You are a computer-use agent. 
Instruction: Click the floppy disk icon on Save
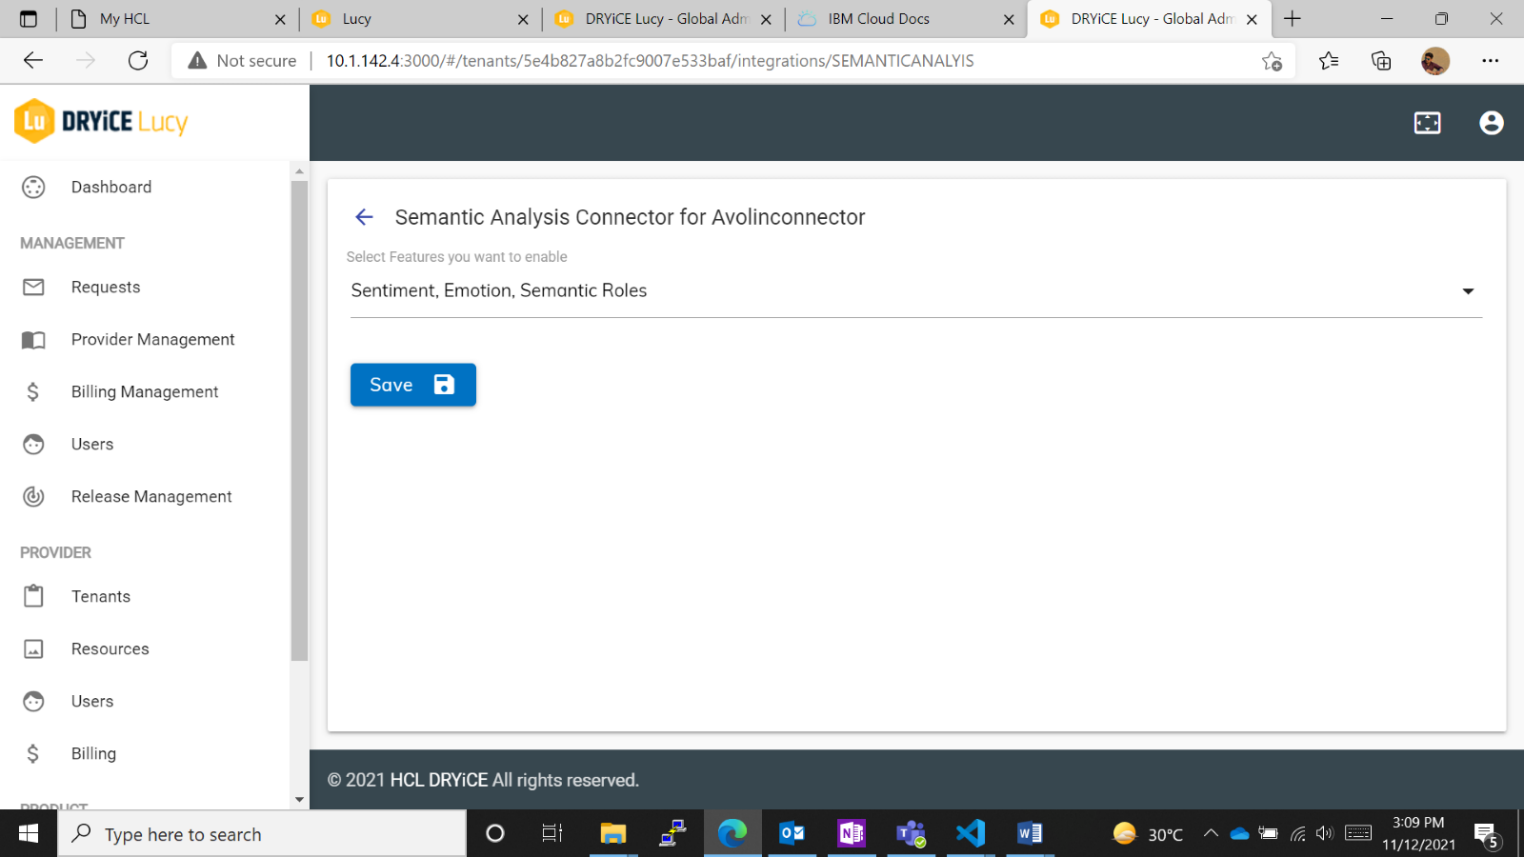[444, 385]
